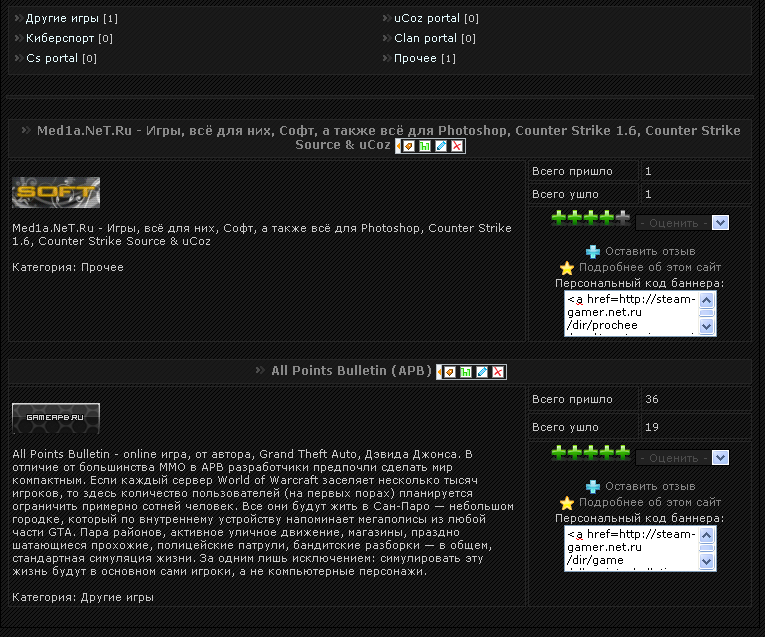Click the Всего ушло value 19
The width and height of the screenshot is (765, 637).
(x=652, y=427)
